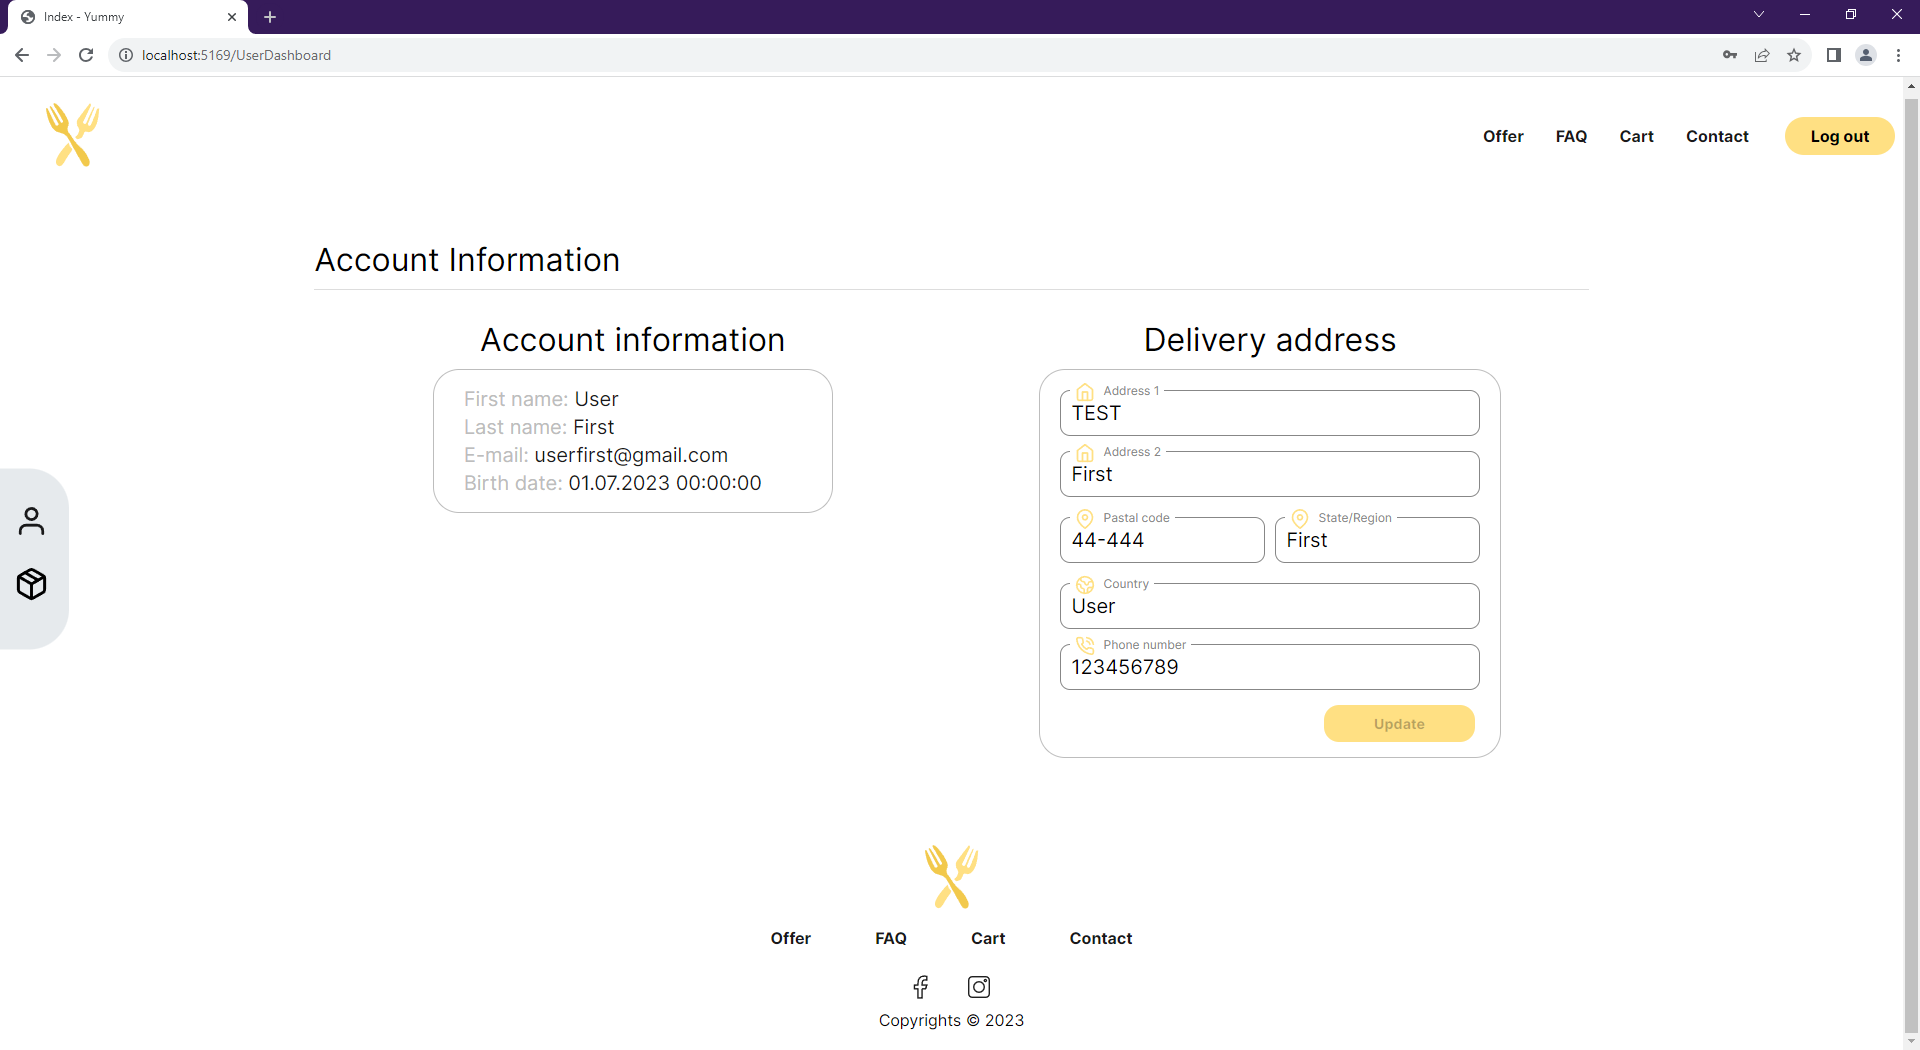The height and width of the screenshot is (1050, 1920).
Task: Click the Yummy fork logo in the header
Action: click(72, 135)
